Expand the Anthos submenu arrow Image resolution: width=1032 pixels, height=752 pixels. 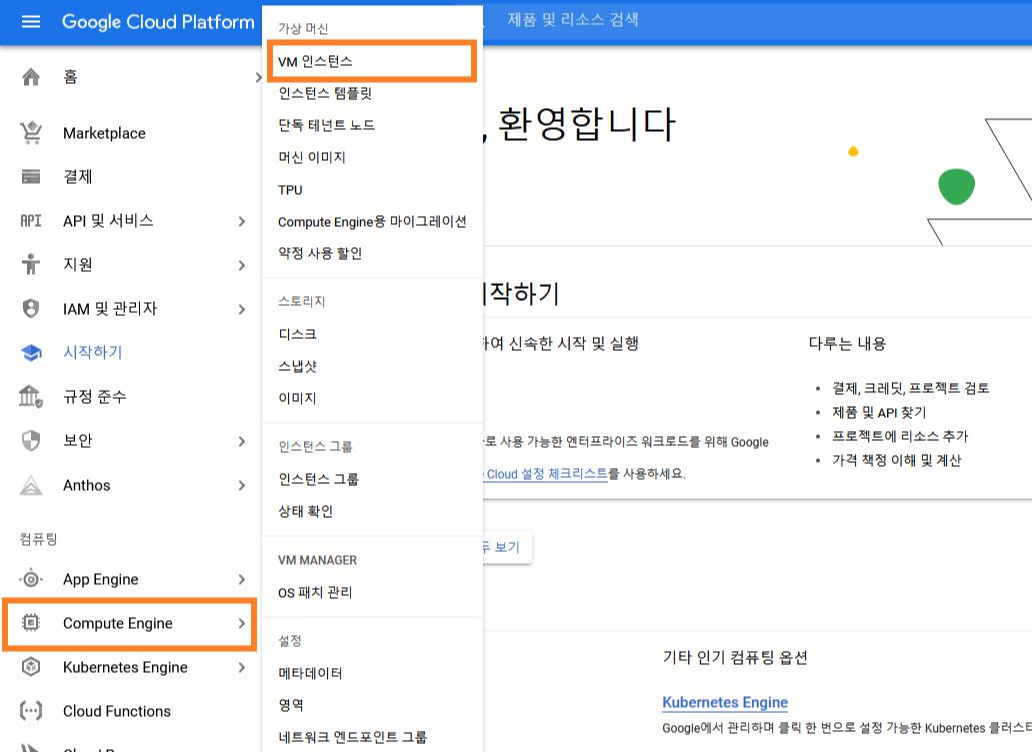[x=242, y=486]
